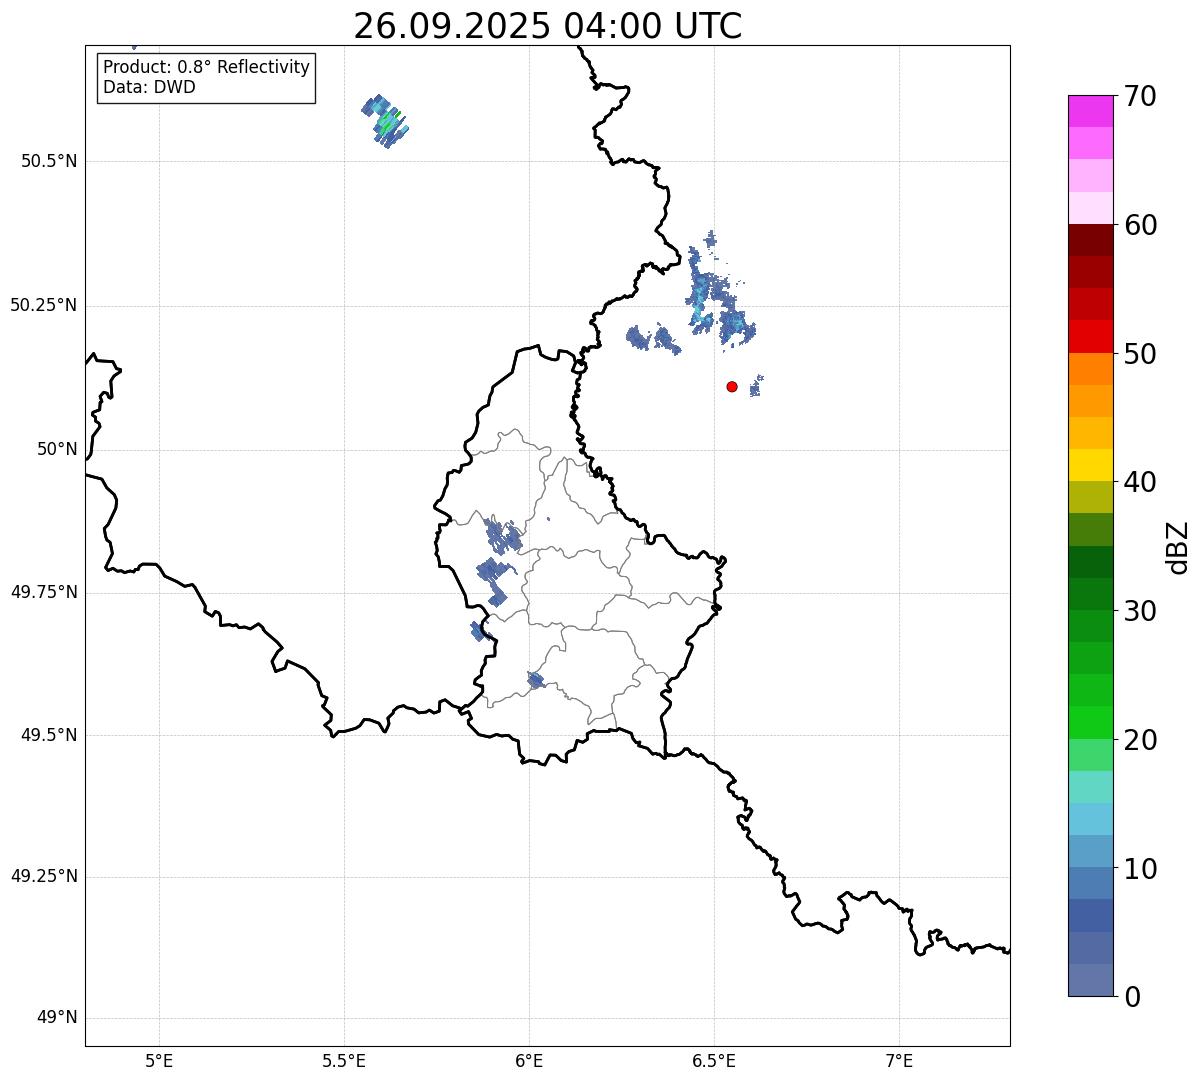
Task: Click the small radar echo just right of red dot
Action: (x=757, y=385)
